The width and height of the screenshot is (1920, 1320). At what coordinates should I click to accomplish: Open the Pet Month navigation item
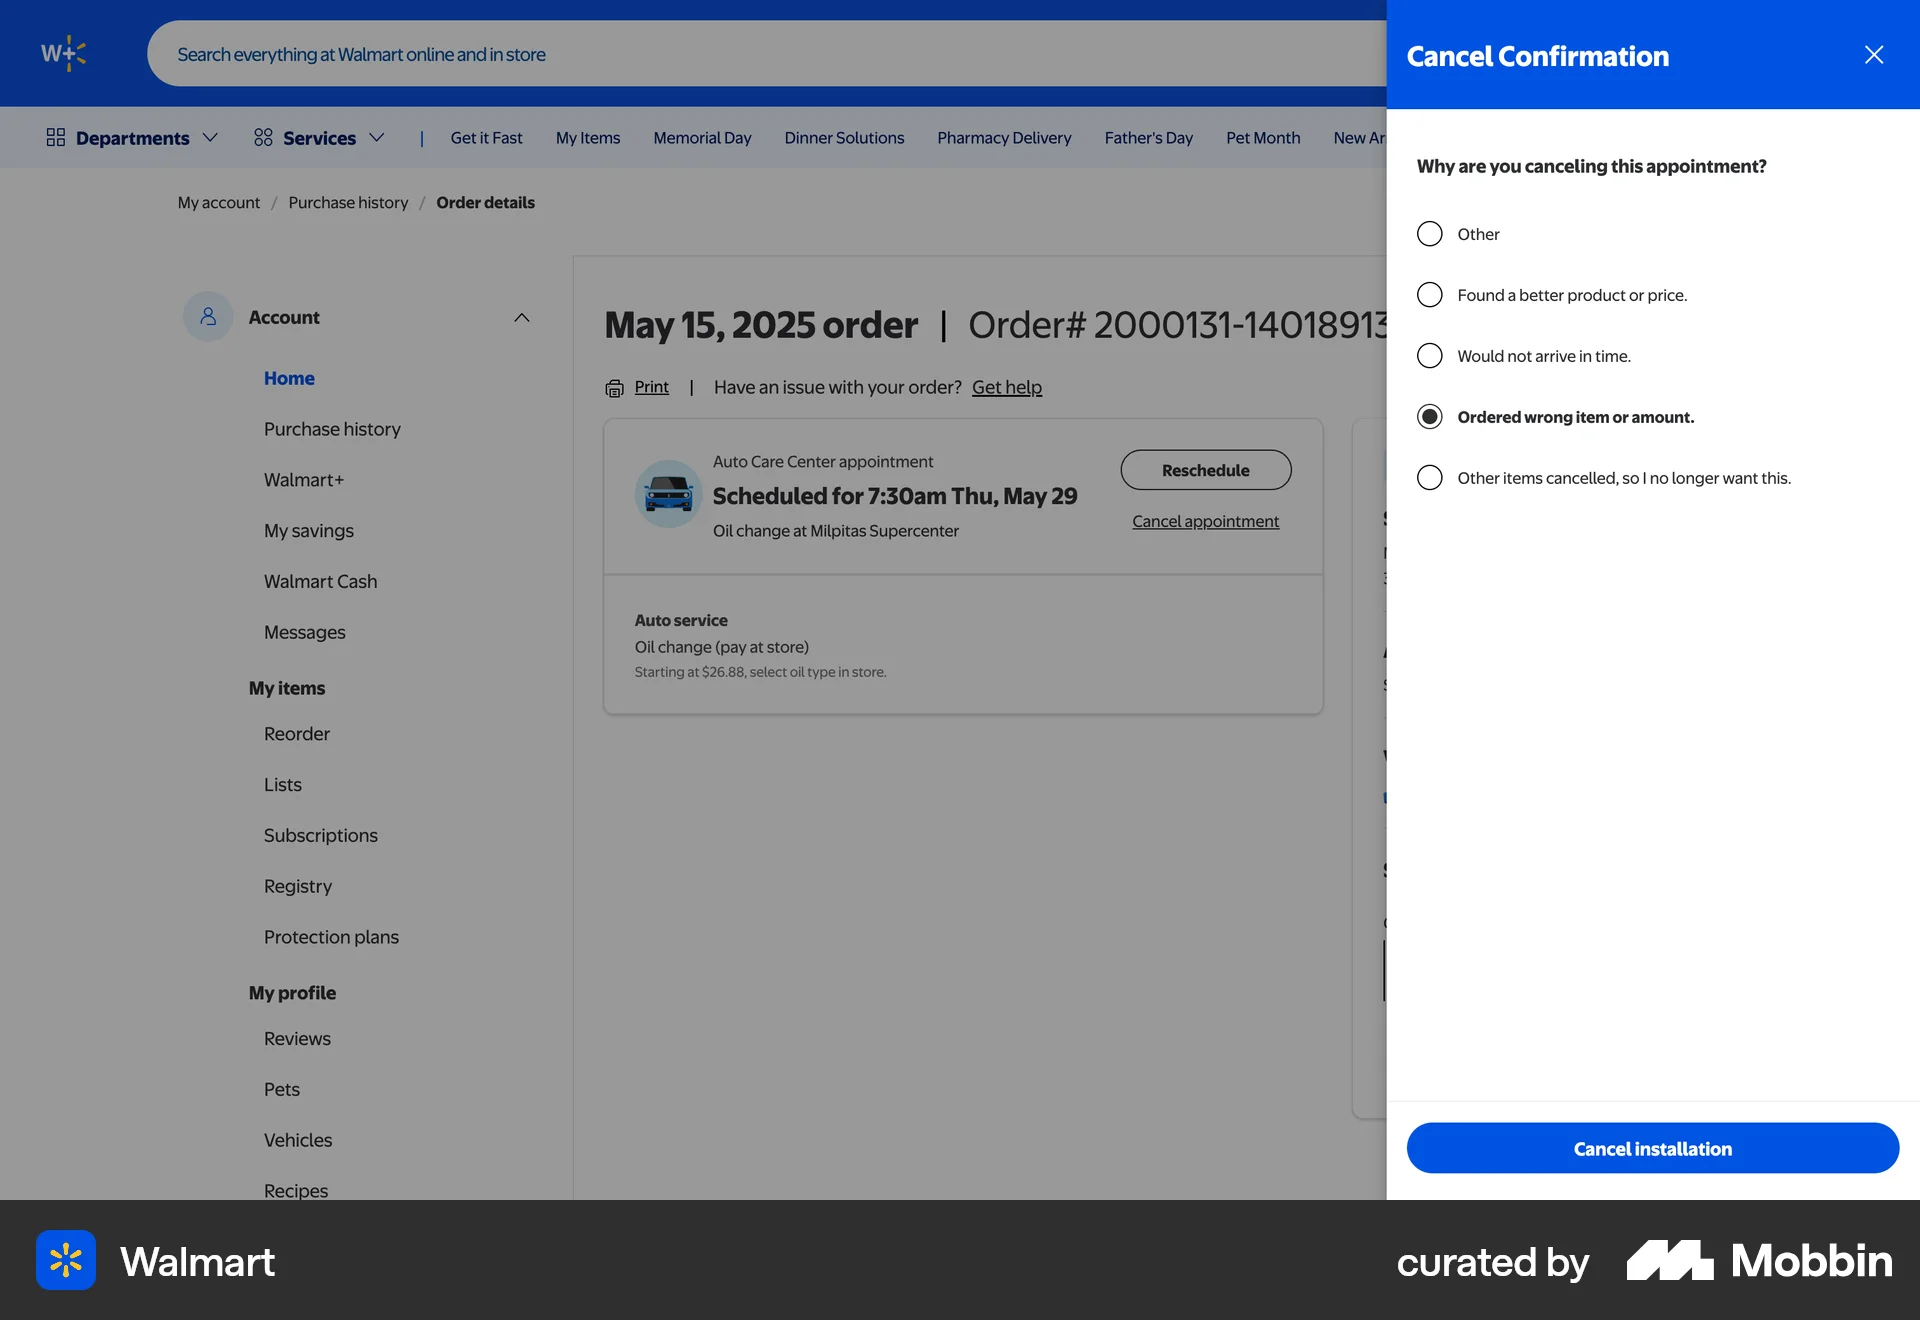(x=1263, y=137)
